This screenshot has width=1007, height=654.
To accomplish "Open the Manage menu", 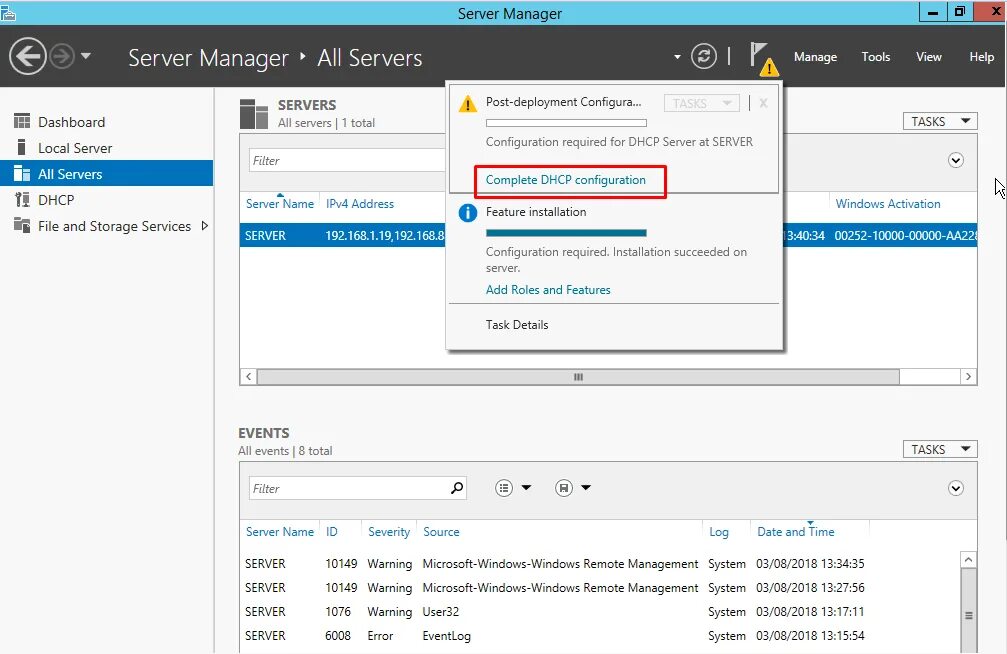I will [x=815, y=57].
